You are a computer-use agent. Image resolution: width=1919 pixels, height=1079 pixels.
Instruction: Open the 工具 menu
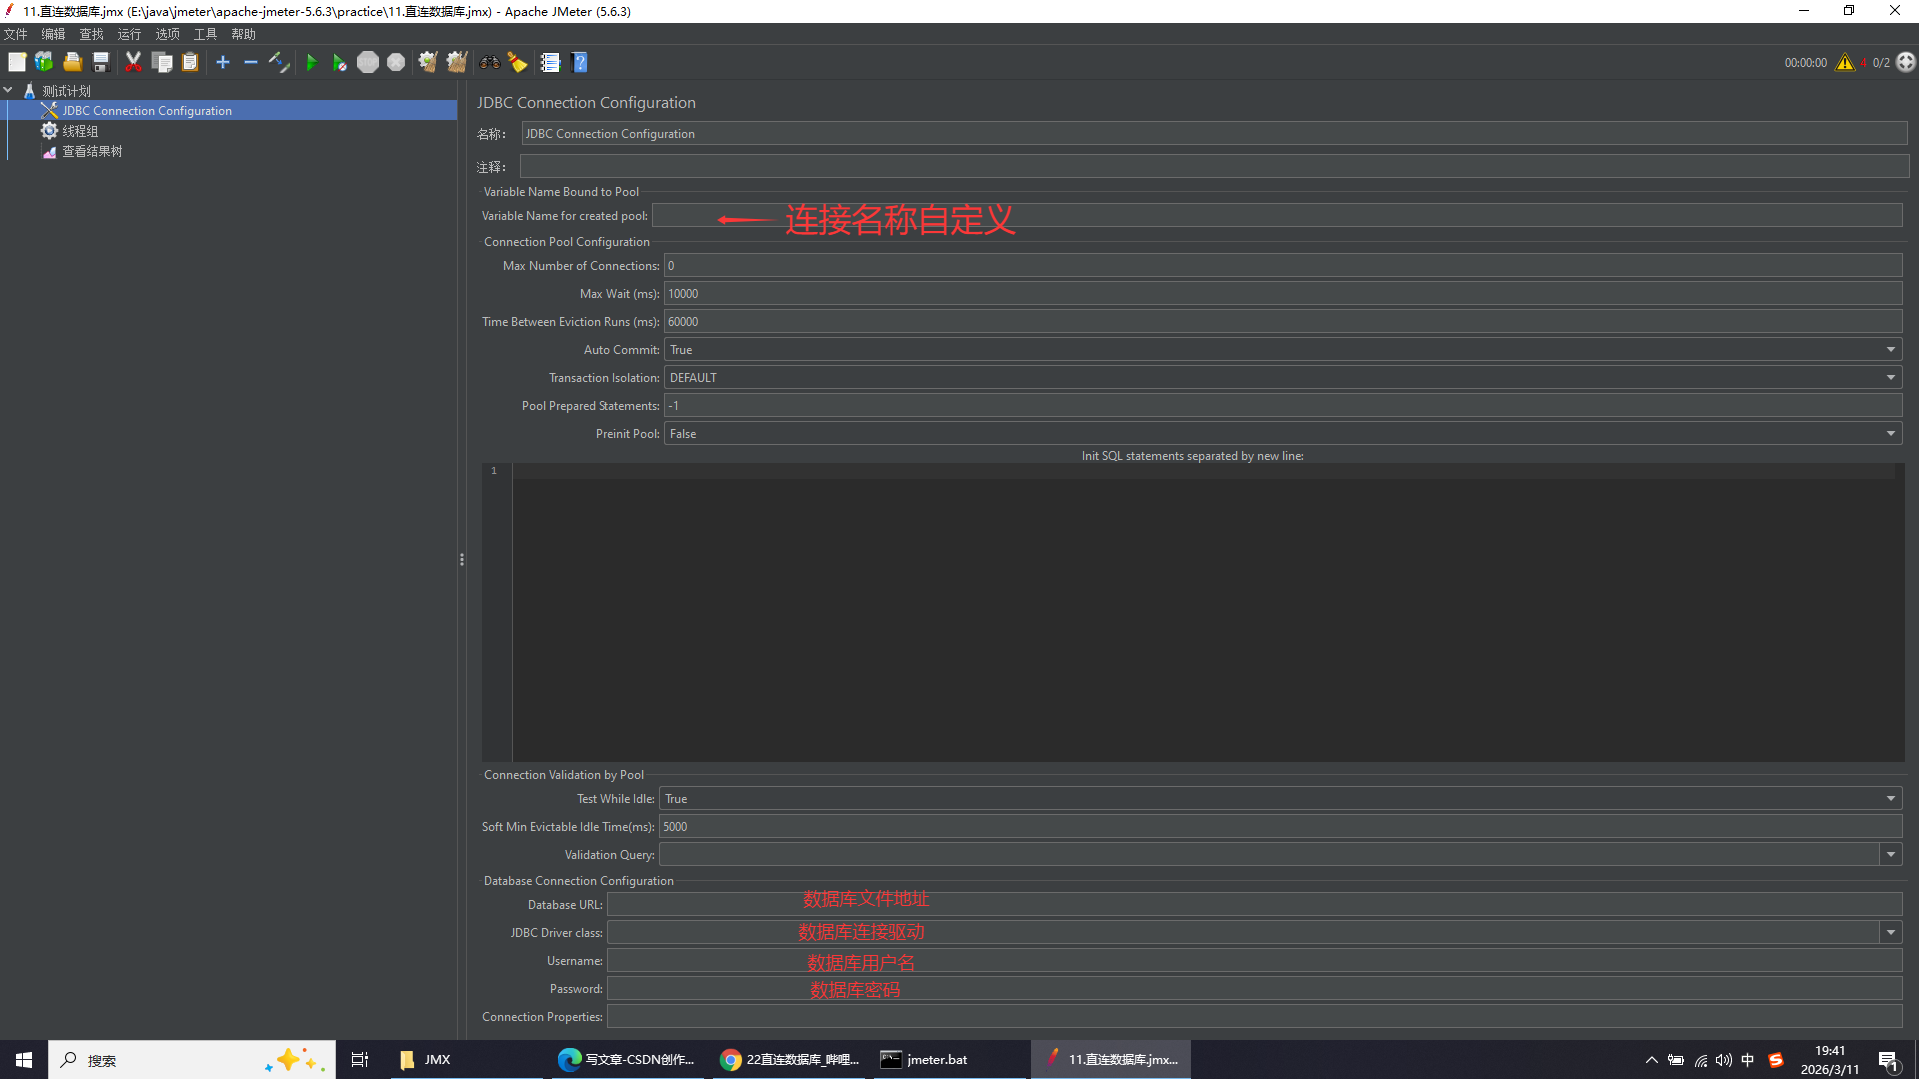pyautogui.click(x=206, y=34)
